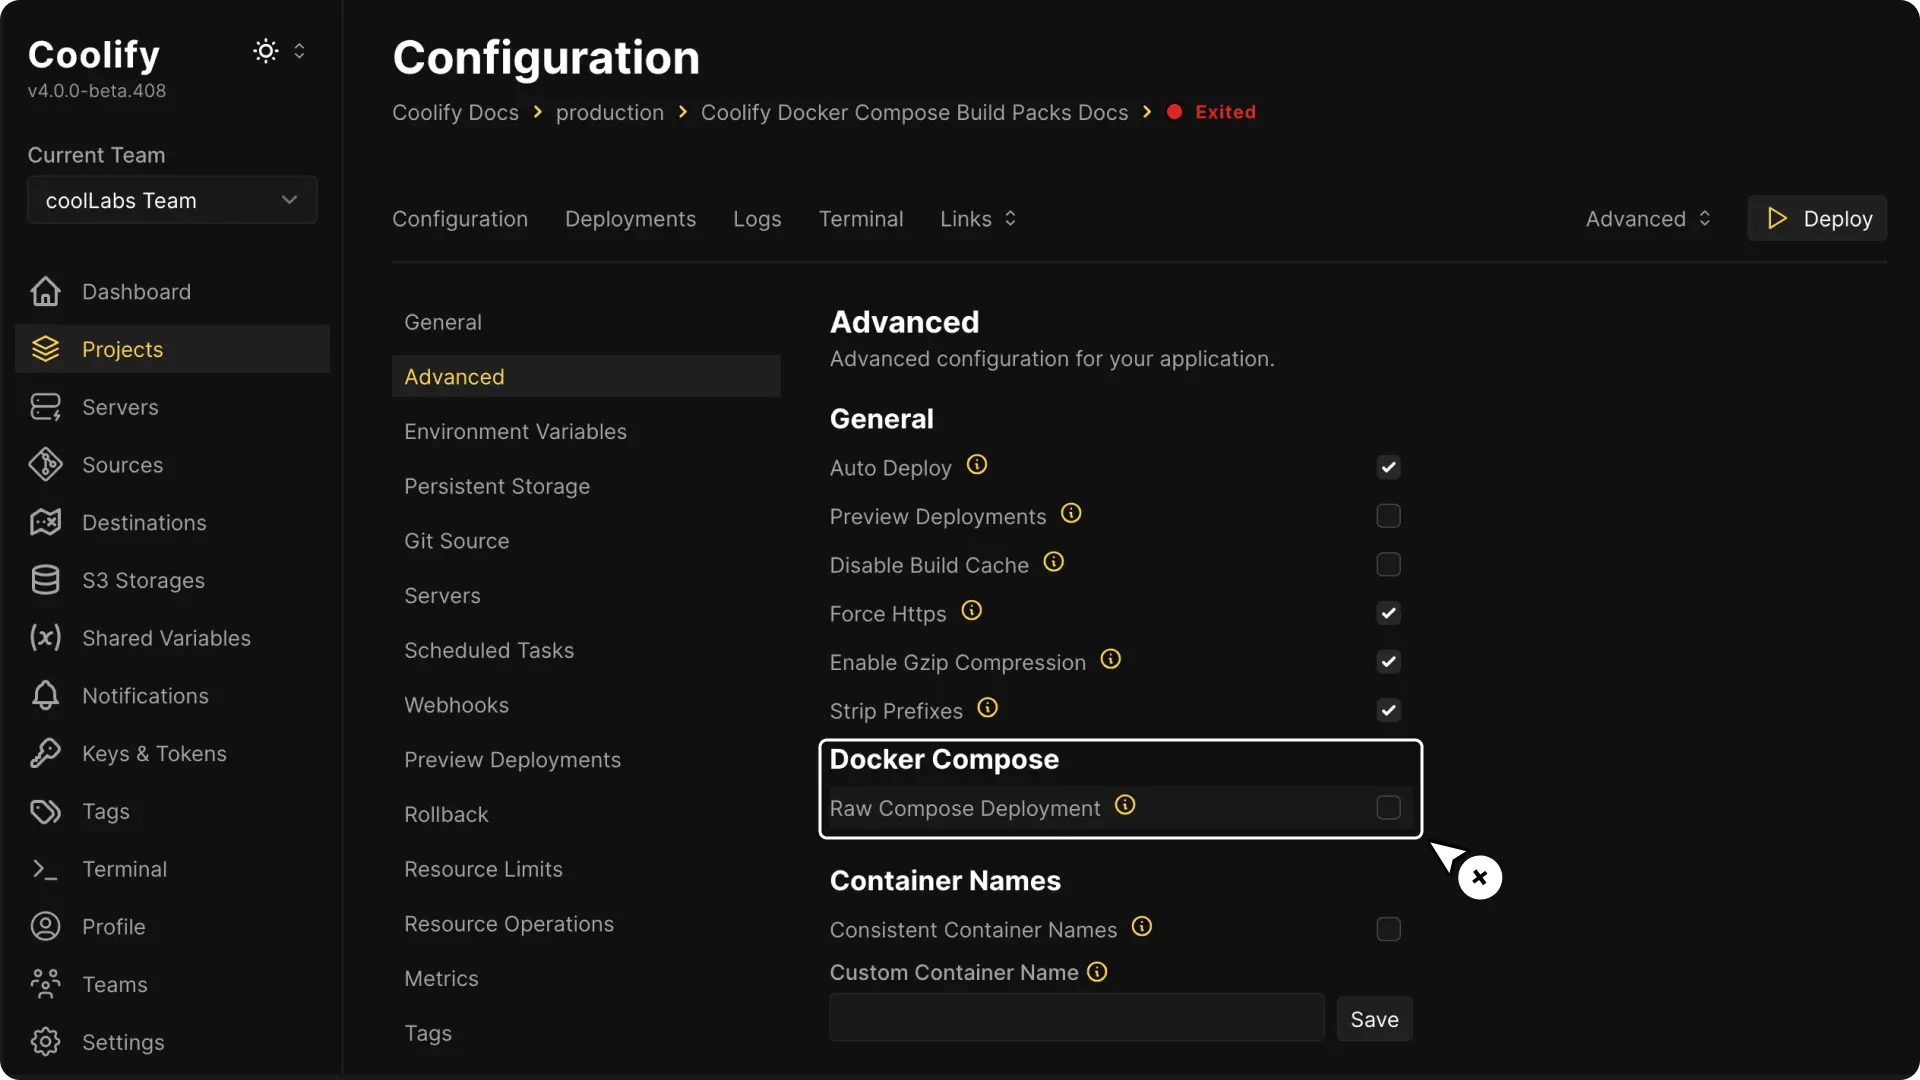Expand the Advanced dropdown near Deploy

tap(1648, 219)
